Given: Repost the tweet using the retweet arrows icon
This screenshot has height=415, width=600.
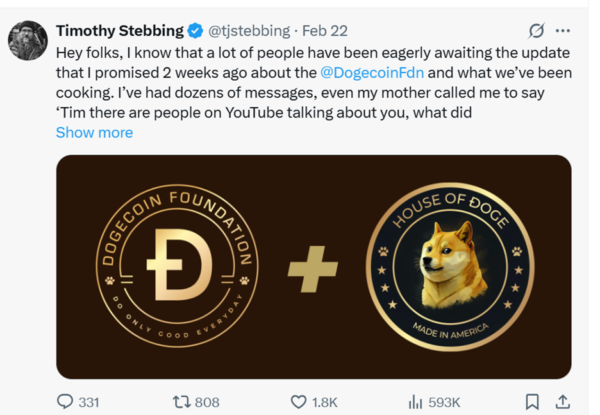Looking at the screenshot, I should [181, 402].
